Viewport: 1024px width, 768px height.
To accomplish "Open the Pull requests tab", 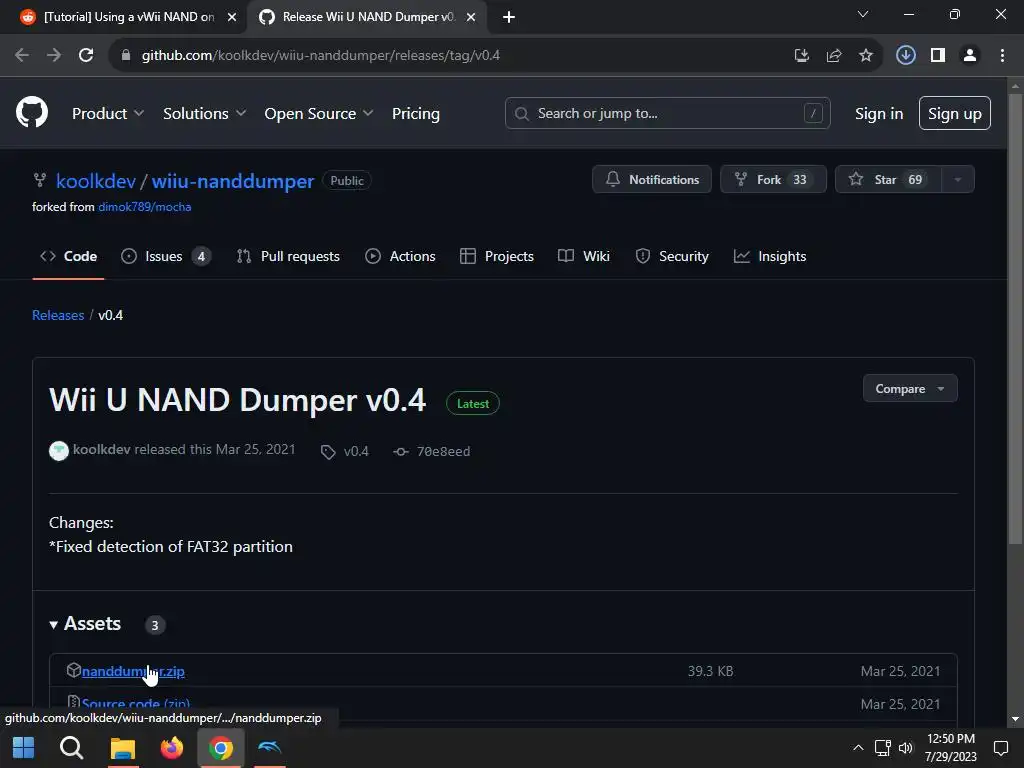I will coord(287,256).
